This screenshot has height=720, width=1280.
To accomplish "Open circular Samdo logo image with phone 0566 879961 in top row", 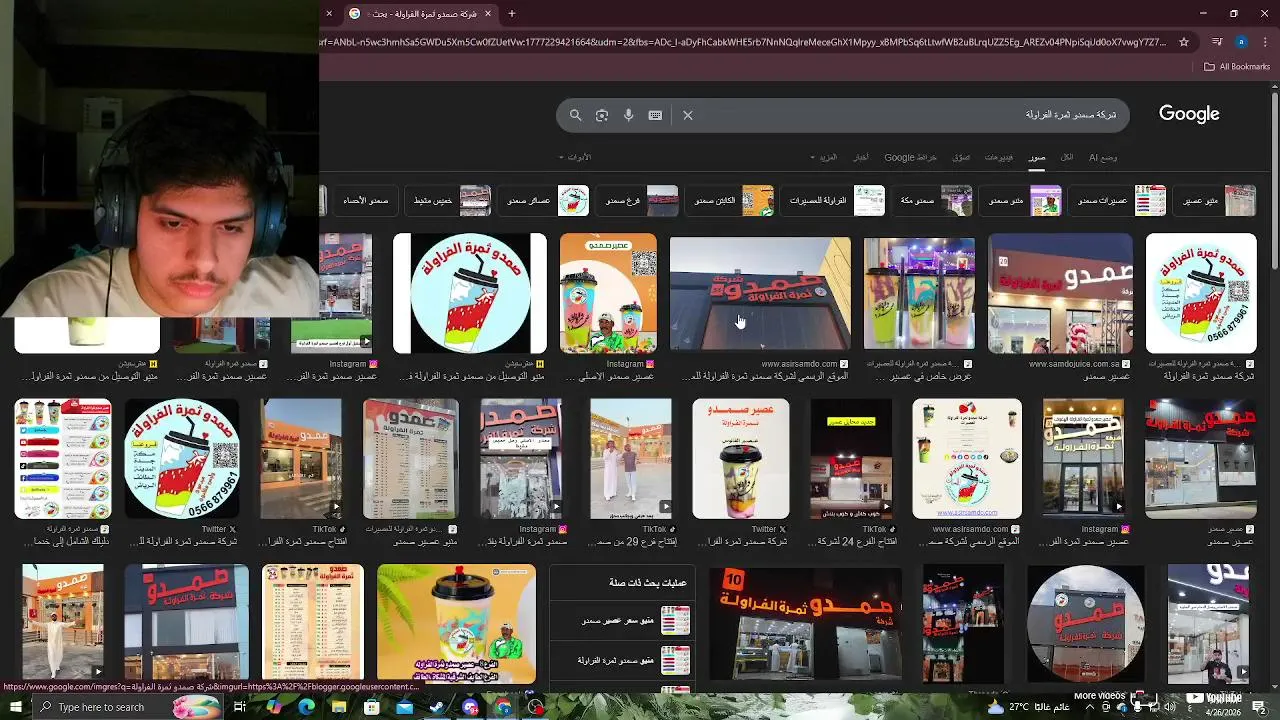I will 1201,293.
